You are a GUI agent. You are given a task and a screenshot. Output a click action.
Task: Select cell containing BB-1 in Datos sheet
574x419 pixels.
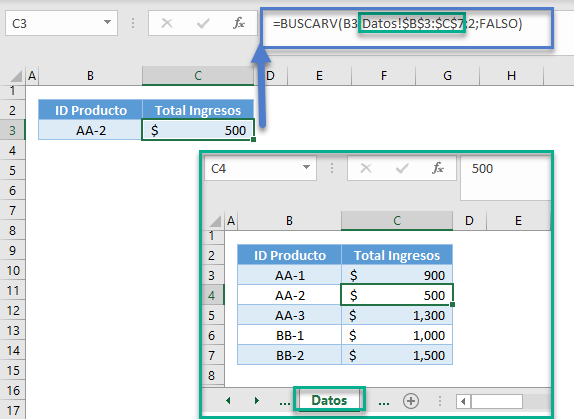pyautogui.click(x=290, y=336)
